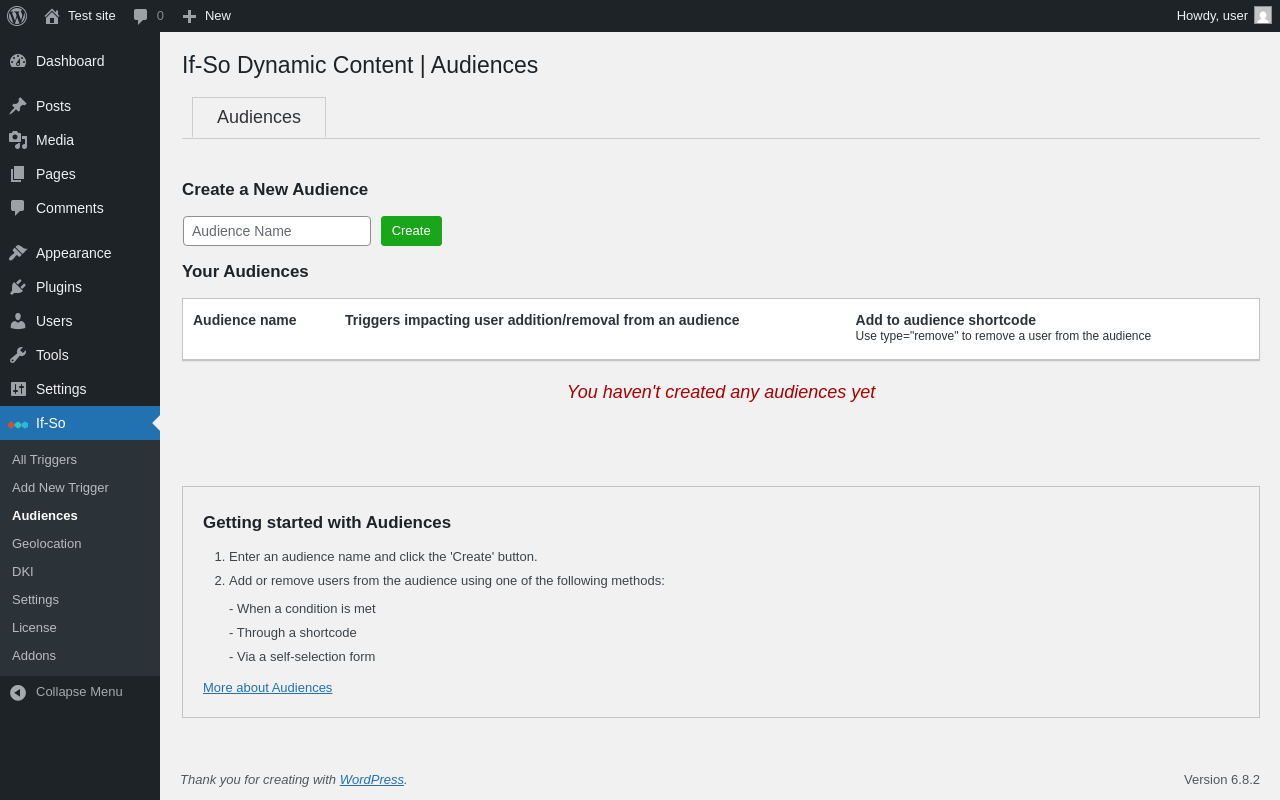Image resolution: width=1280 pixels, height=800 pixels.
Task: Click the If-So colored dots icon
Action: tap(18, 424)
